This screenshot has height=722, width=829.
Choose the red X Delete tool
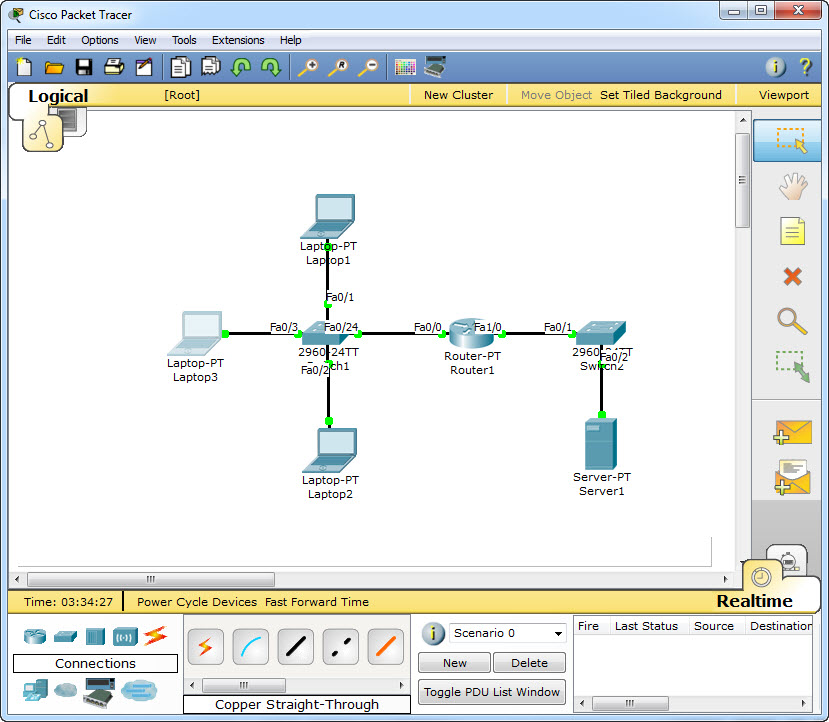coord(793,276)
